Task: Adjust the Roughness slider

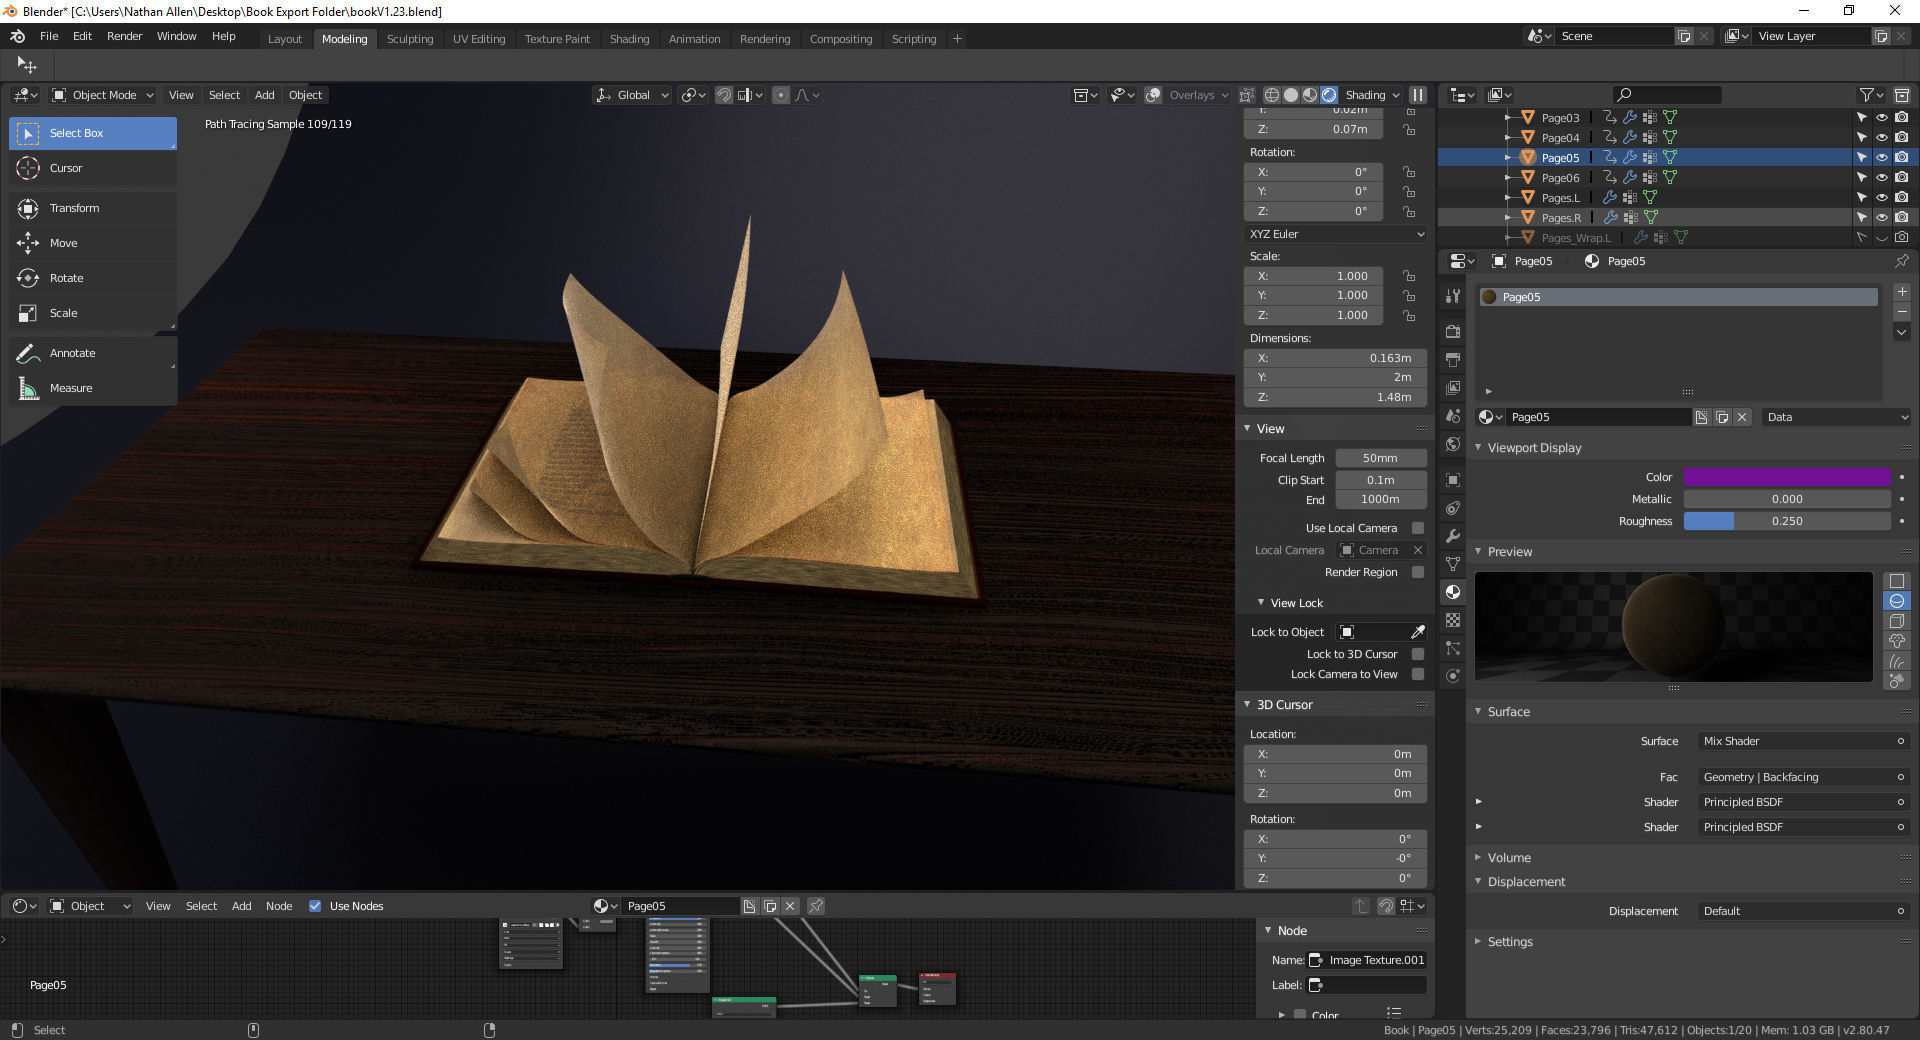Action: [1787, 521]
